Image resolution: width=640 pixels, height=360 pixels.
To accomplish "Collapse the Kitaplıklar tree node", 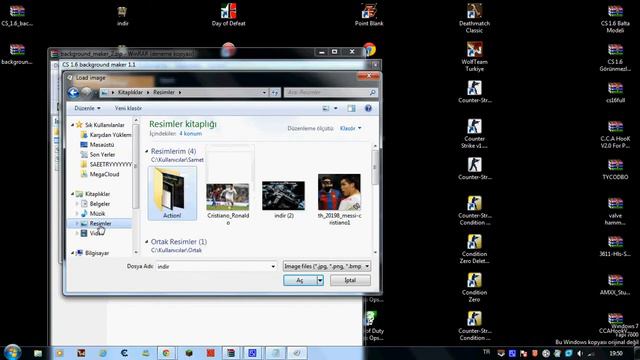I will 73,194.
